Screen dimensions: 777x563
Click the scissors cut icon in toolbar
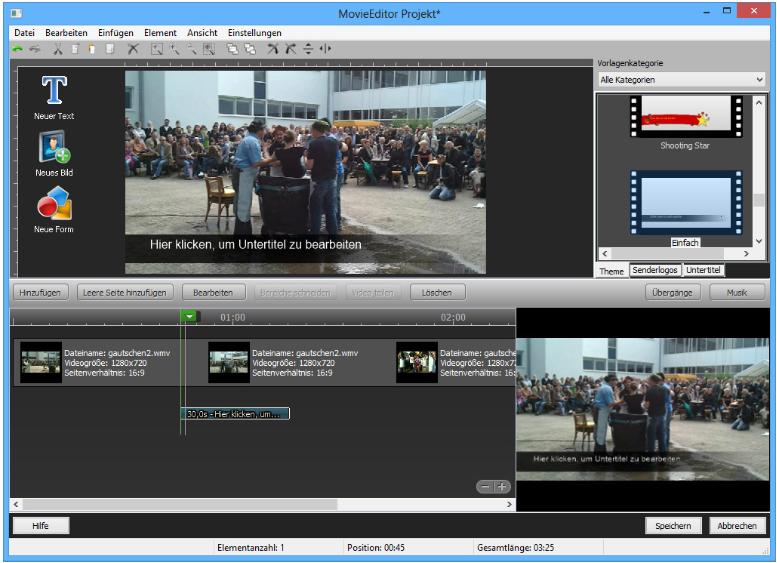[58, 48]
